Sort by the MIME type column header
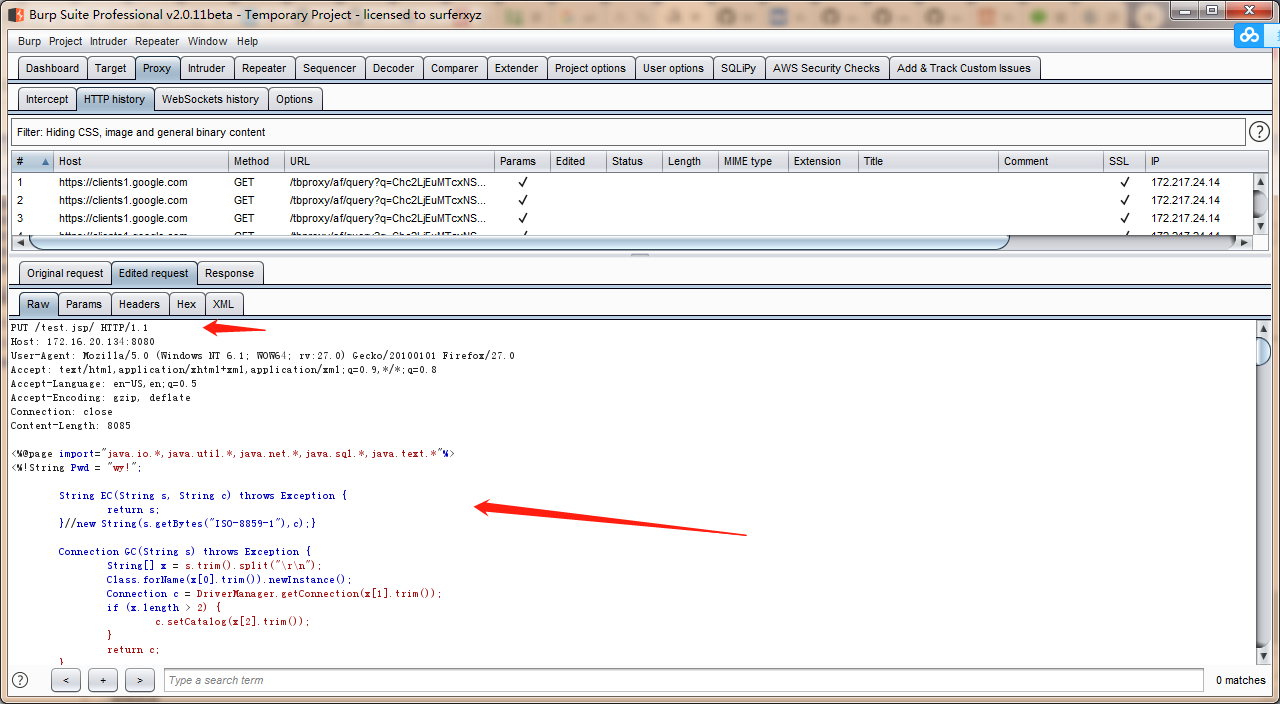Image resolution: width=1280 pixels, height=704 pixels. click(753, 161)
